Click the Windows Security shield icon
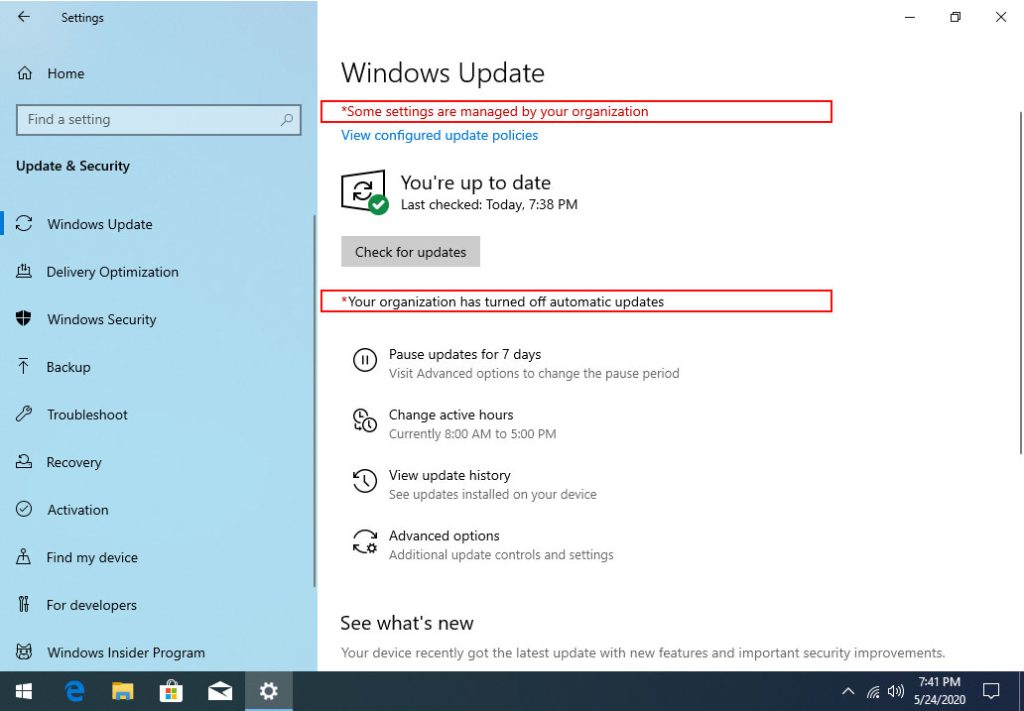 point(24,319)
